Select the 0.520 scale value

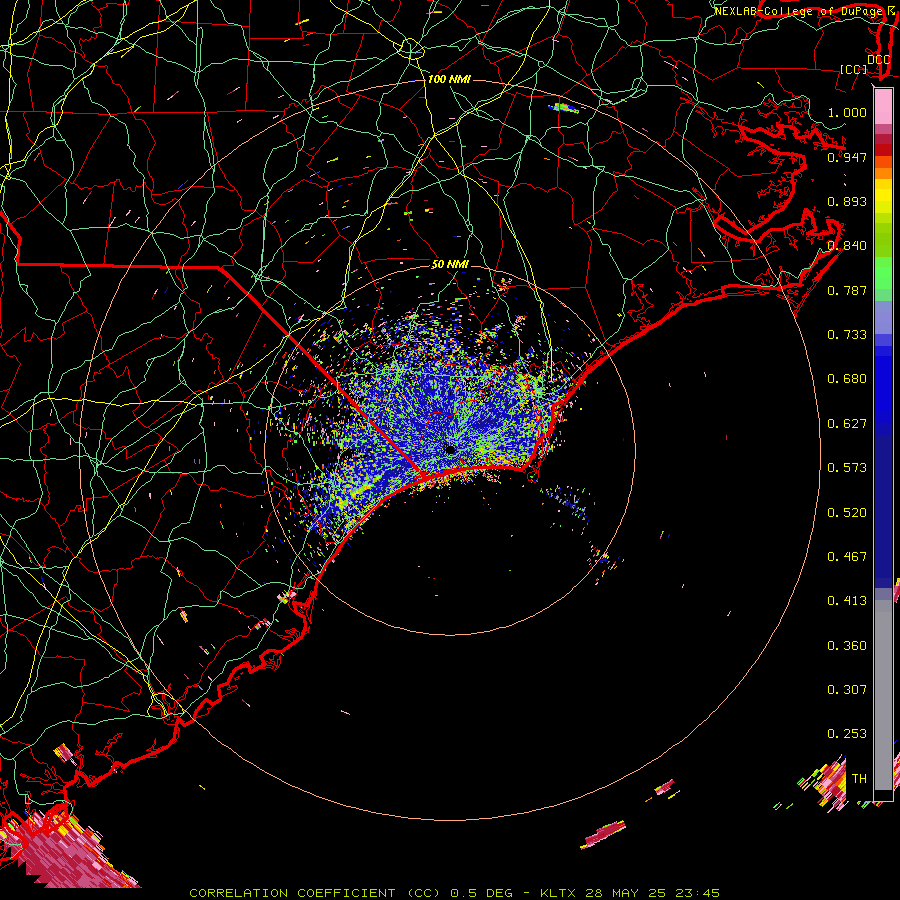click(847, 513)
